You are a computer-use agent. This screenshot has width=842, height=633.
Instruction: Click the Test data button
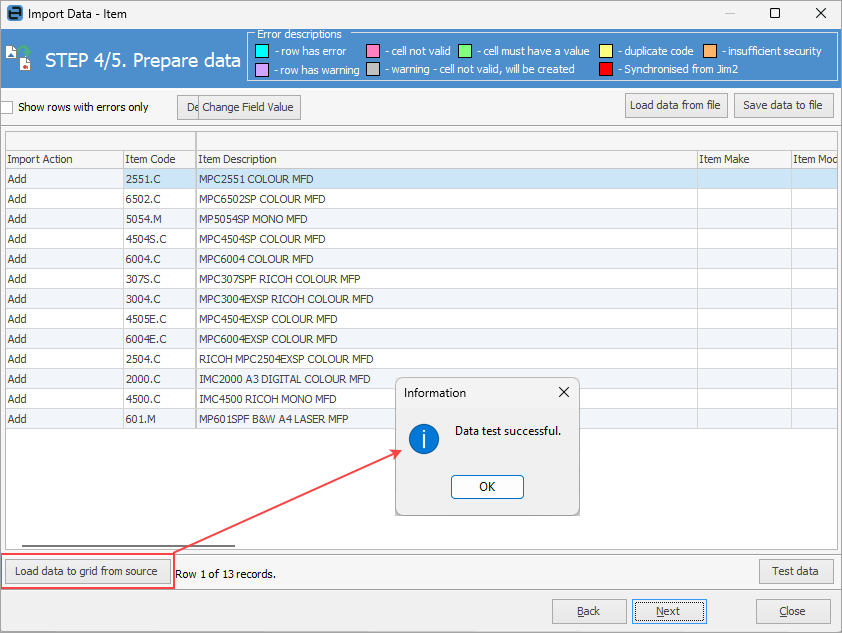point(796,571)
